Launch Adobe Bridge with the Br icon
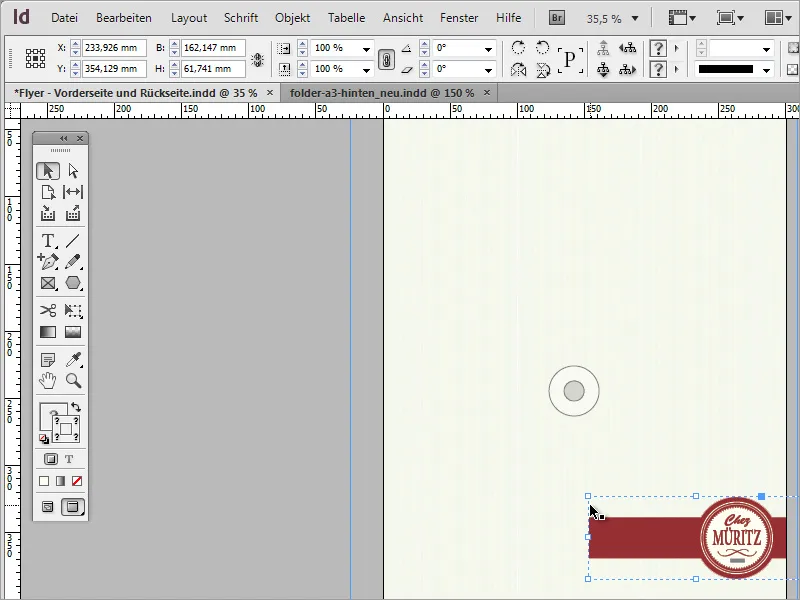This screenshot has height=600, width=800. click(556, 17)
